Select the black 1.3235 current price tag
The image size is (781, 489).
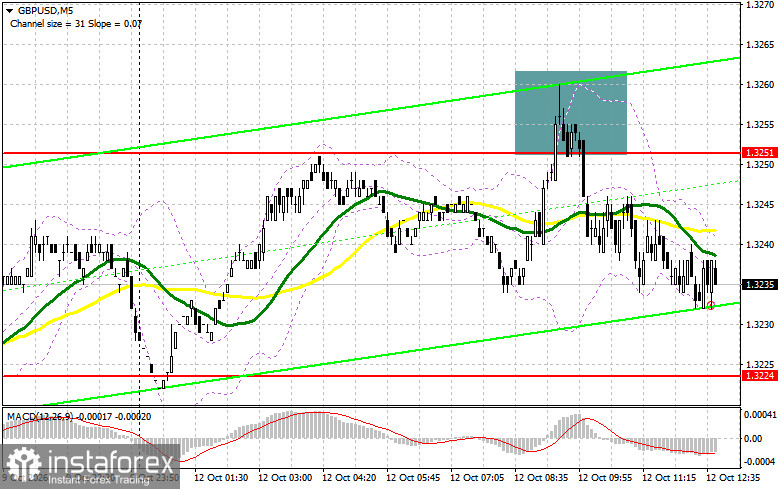pyautogui.click(x=760, y=285)
